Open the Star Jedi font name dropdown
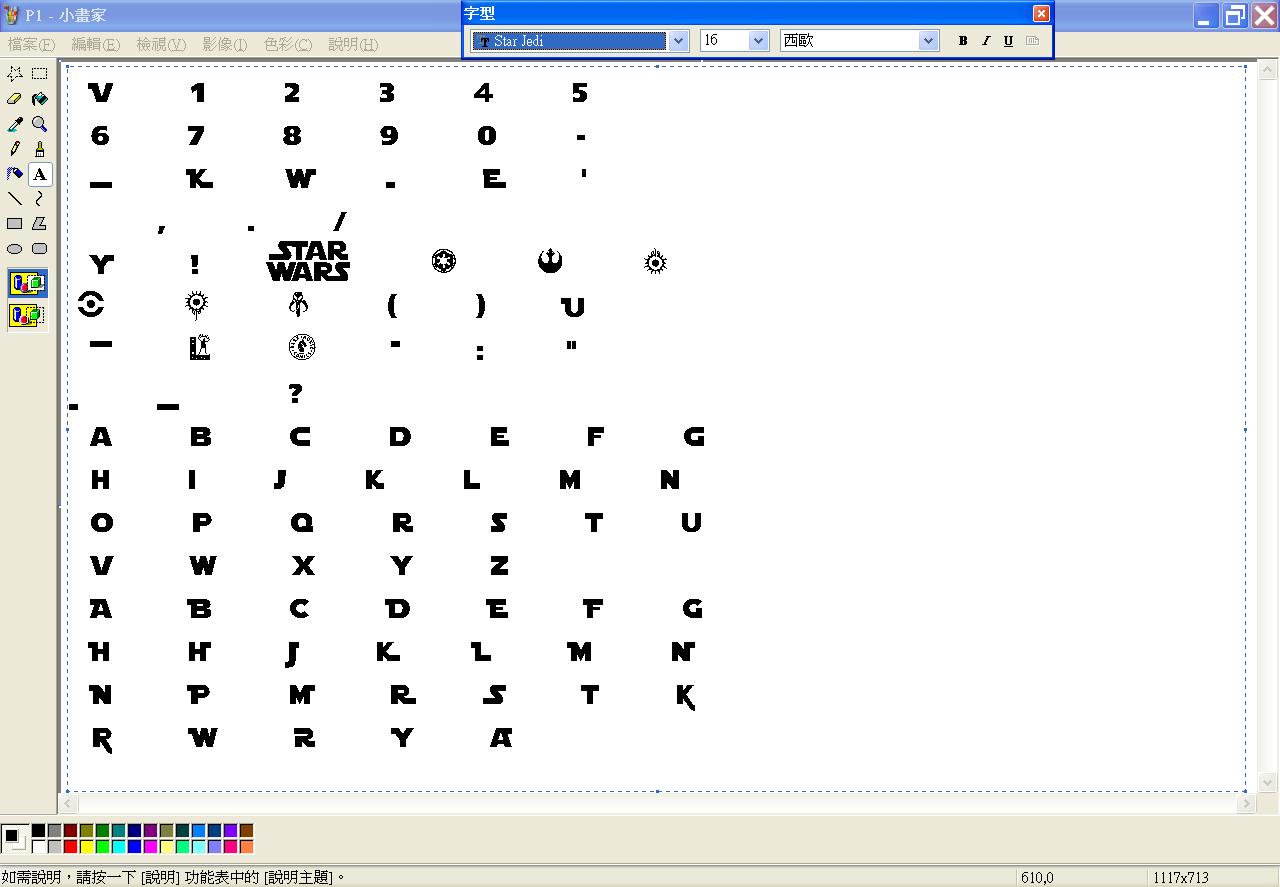Screen dimensions: 1280x887 tap(679, 41)
